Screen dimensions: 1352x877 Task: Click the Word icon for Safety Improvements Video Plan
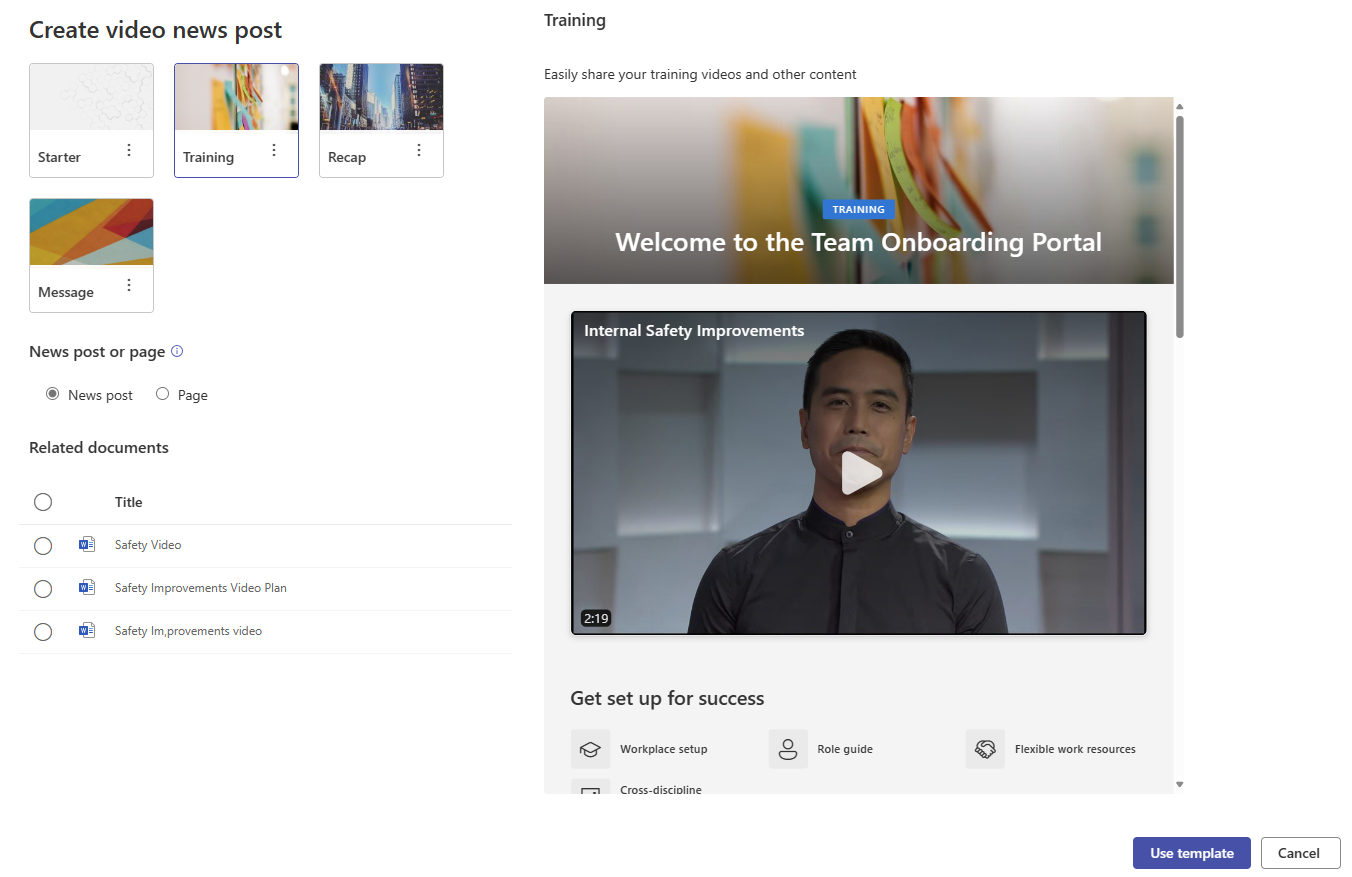pyautogui.click(x=87, y=588)
